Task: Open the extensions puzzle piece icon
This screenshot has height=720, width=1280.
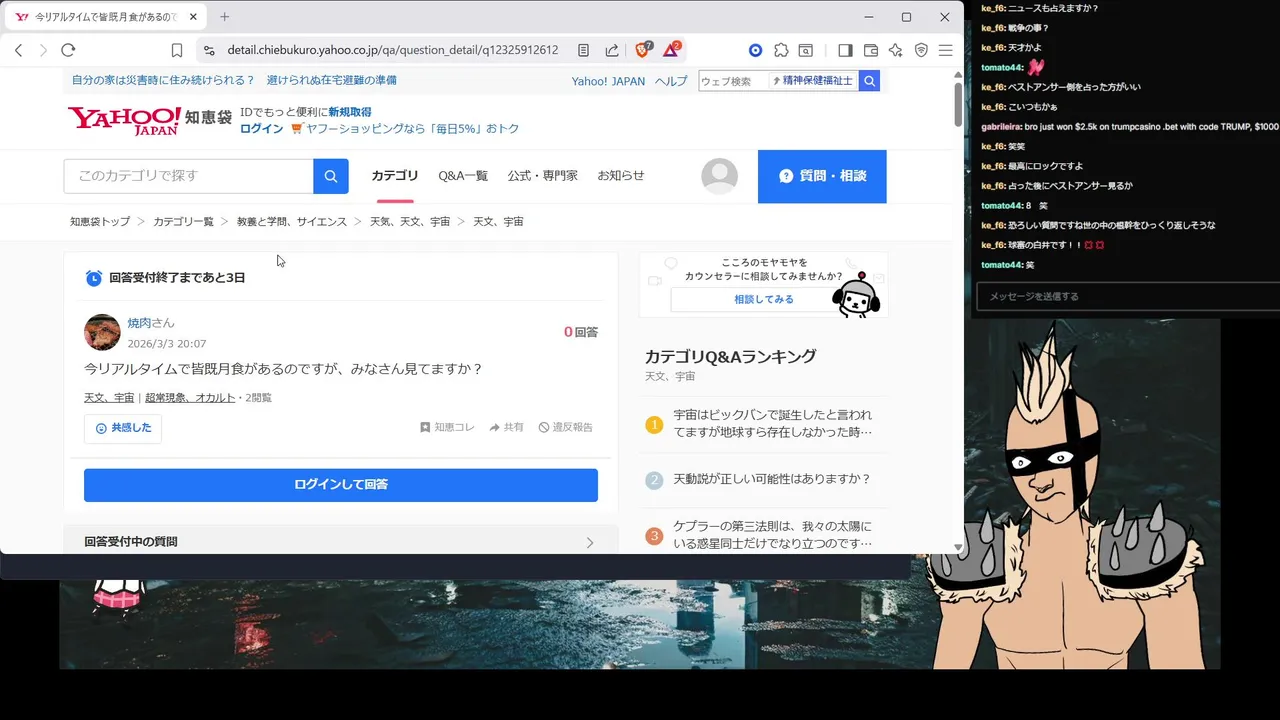Action: click(x=781, y=50)
